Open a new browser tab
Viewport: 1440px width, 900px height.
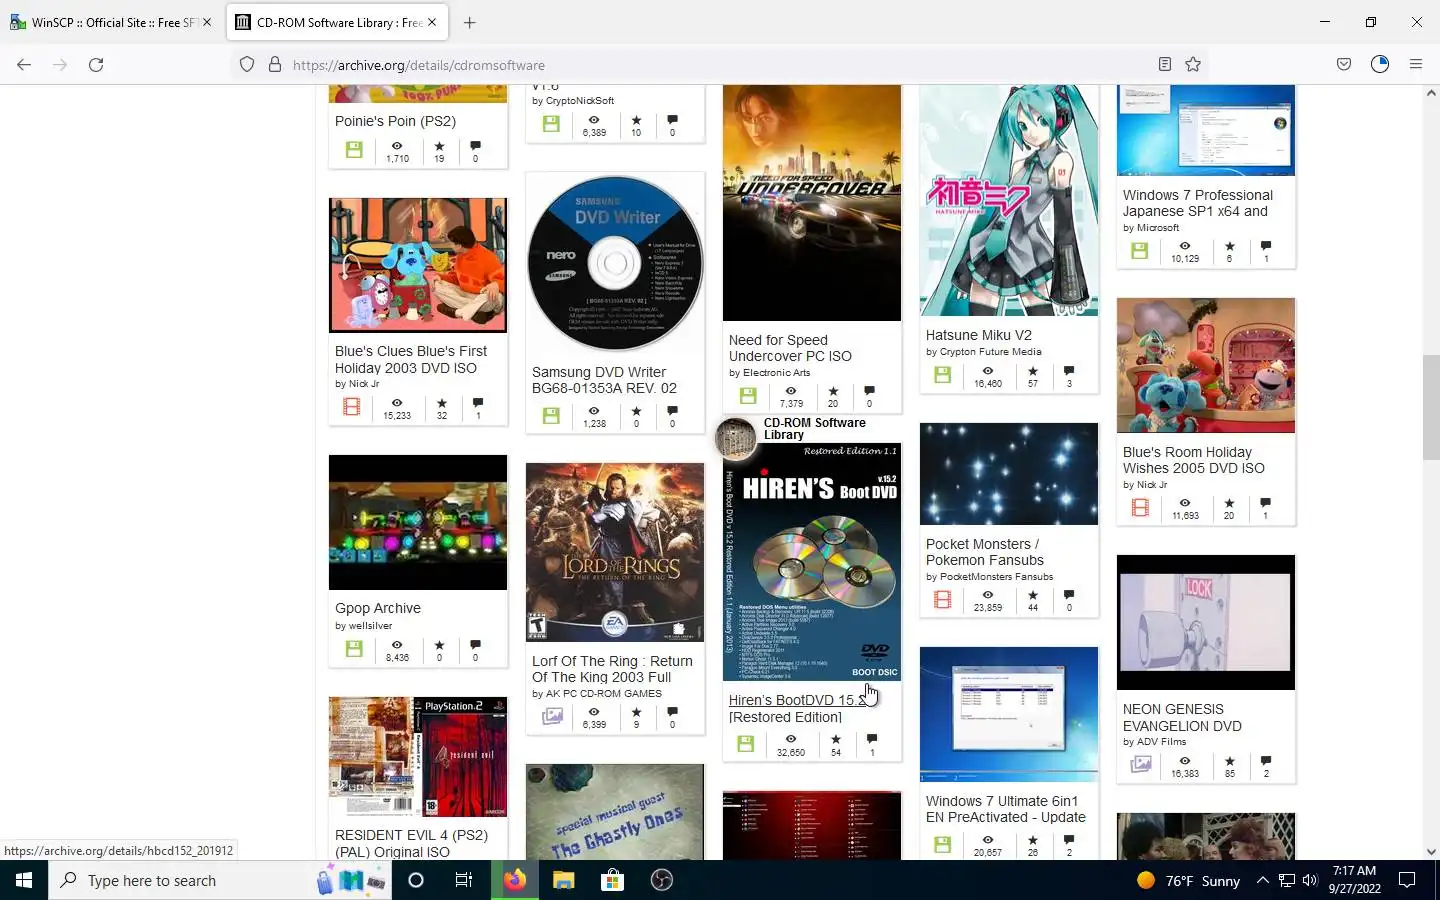tap(470, 22)
